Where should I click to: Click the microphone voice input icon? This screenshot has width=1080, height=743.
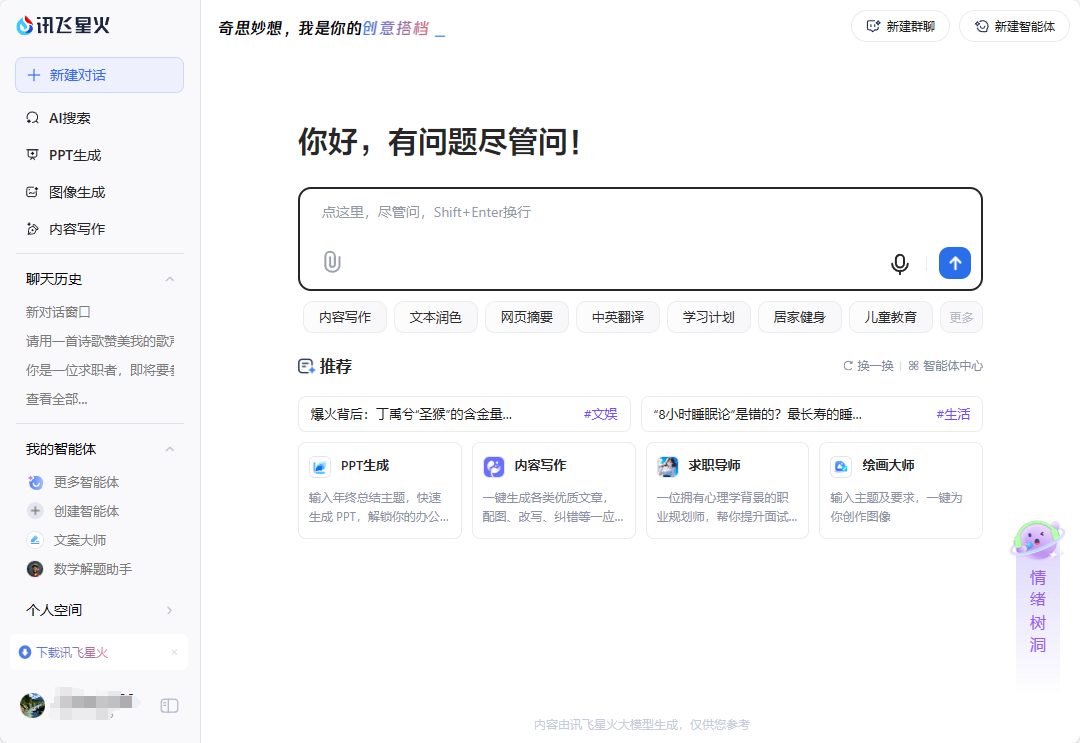point(900,264)
